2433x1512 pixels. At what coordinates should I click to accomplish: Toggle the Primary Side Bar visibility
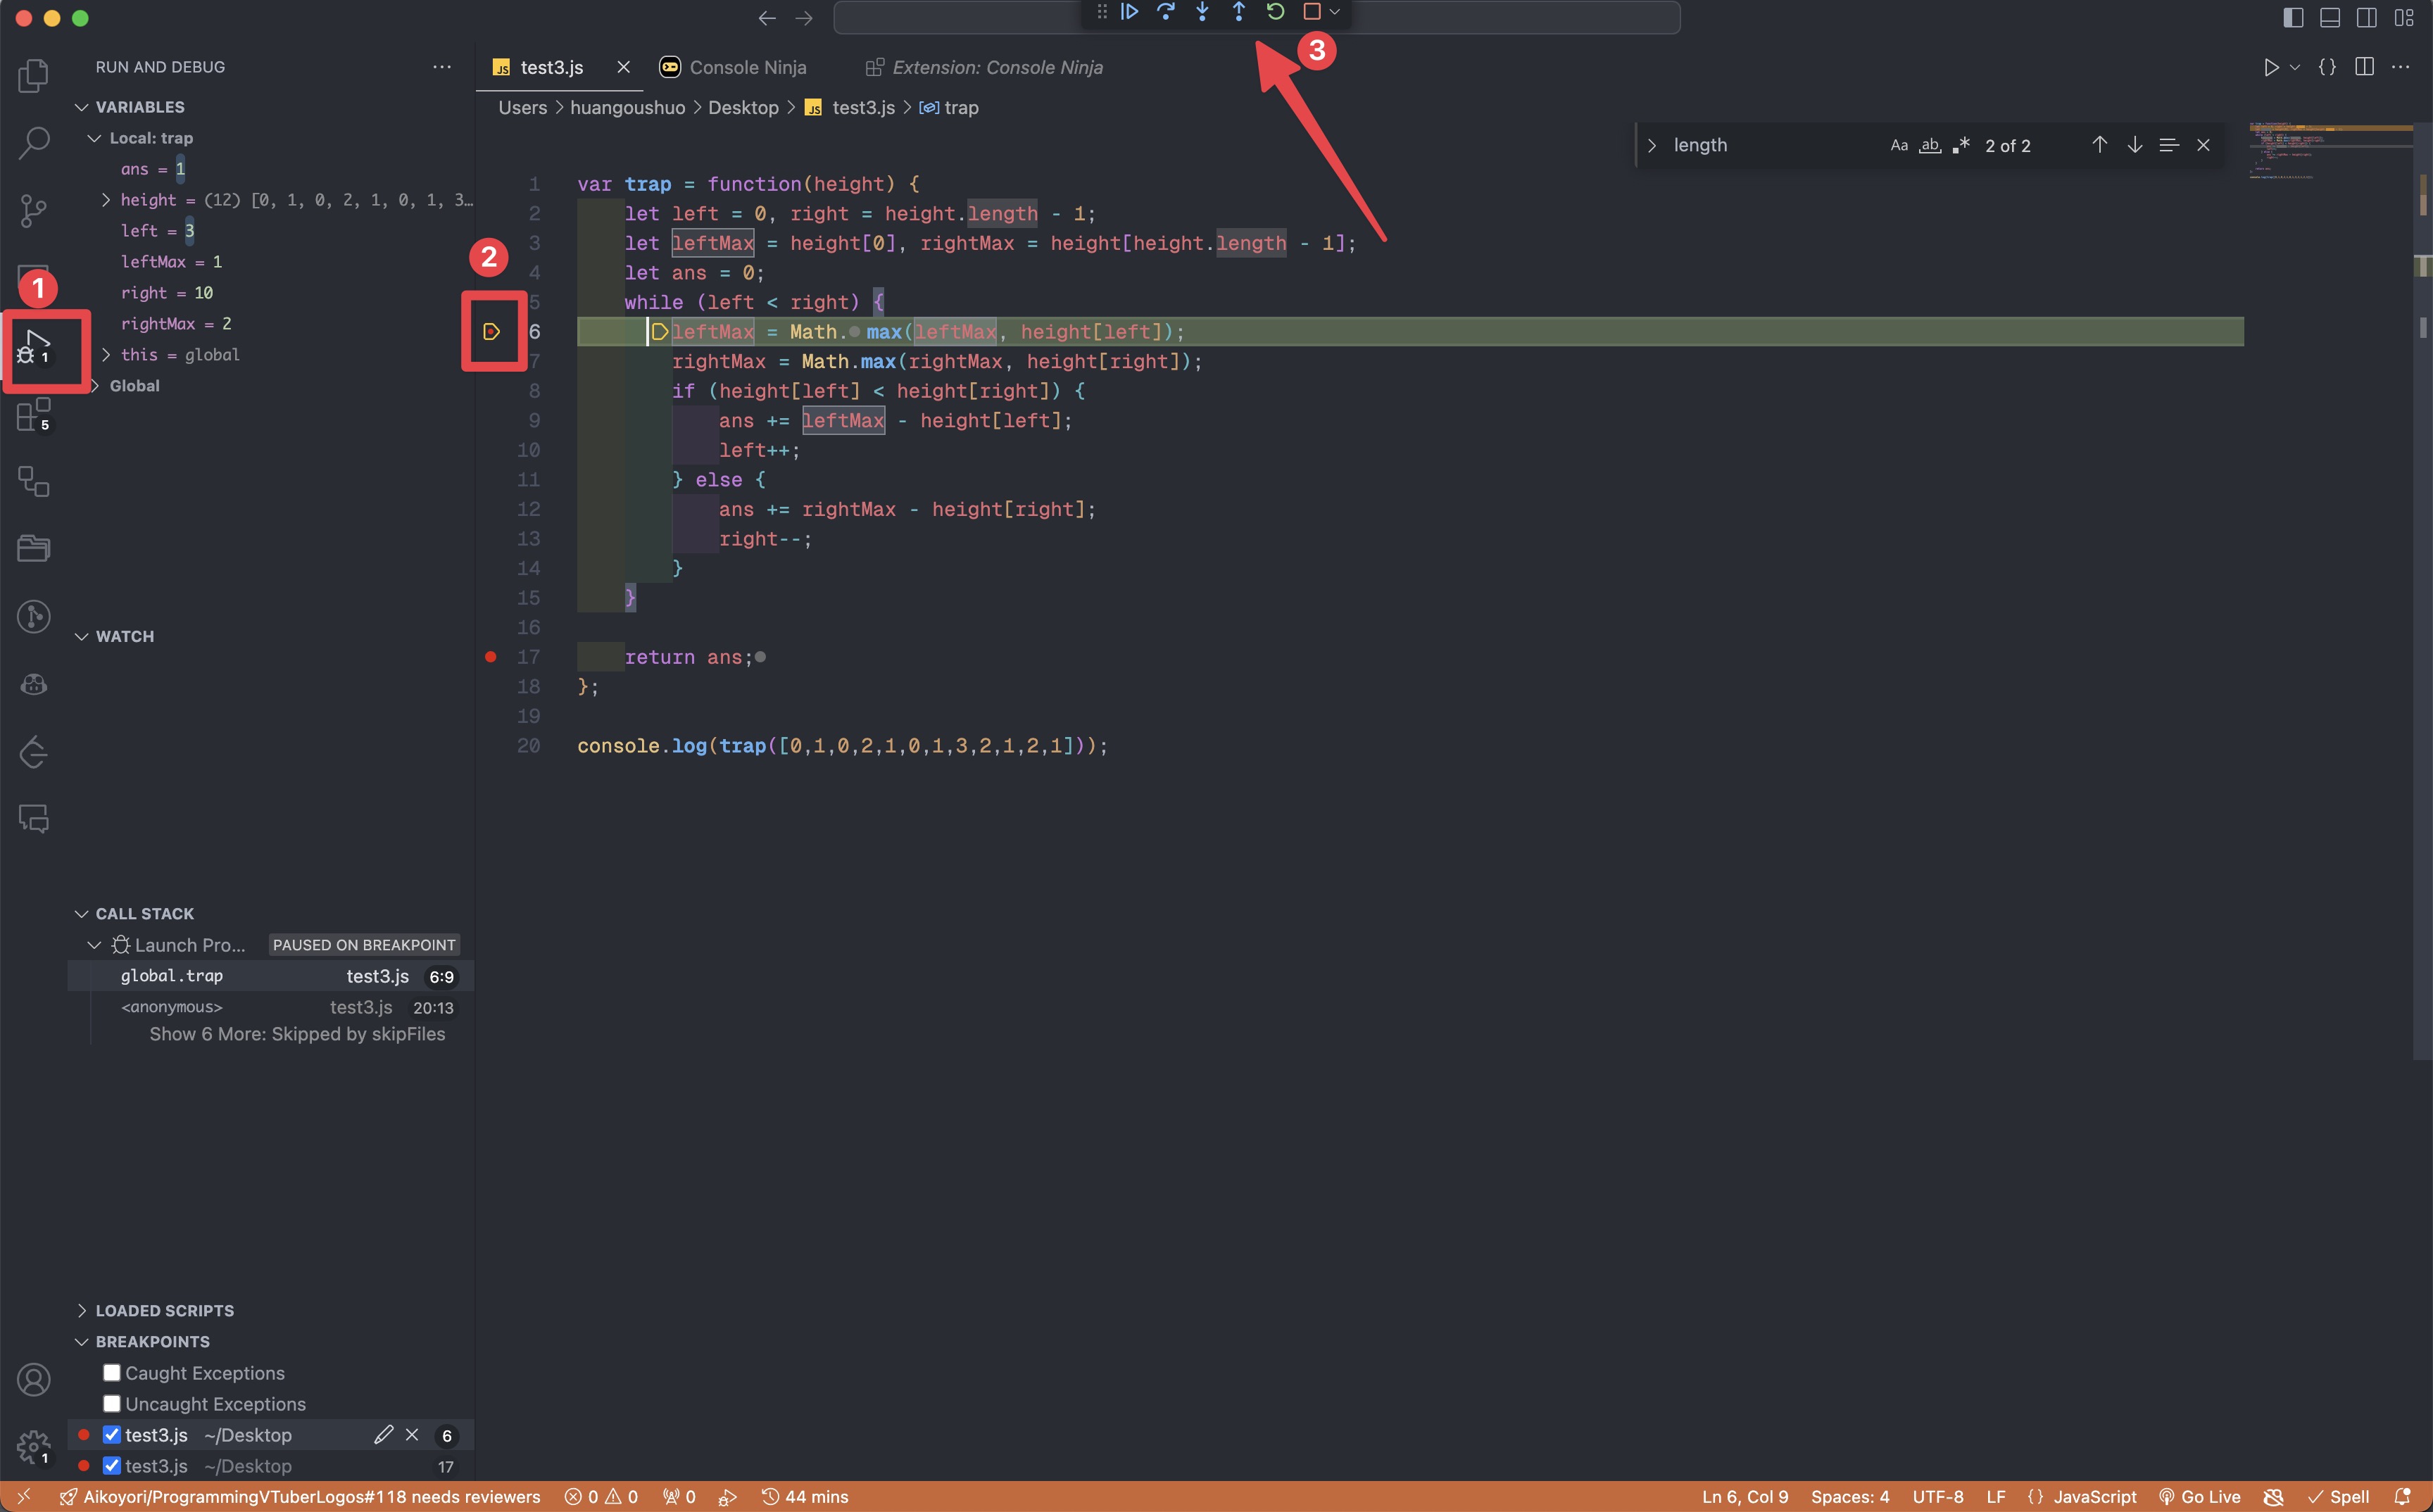click(x=2293, y=18)
